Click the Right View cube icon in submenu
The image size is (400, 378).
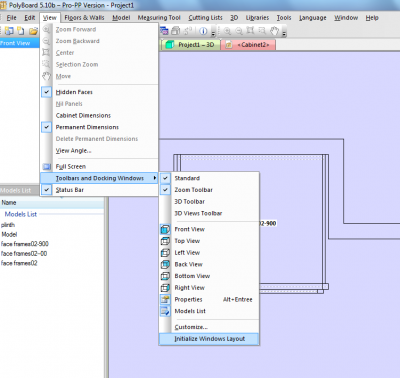(165, 288)
